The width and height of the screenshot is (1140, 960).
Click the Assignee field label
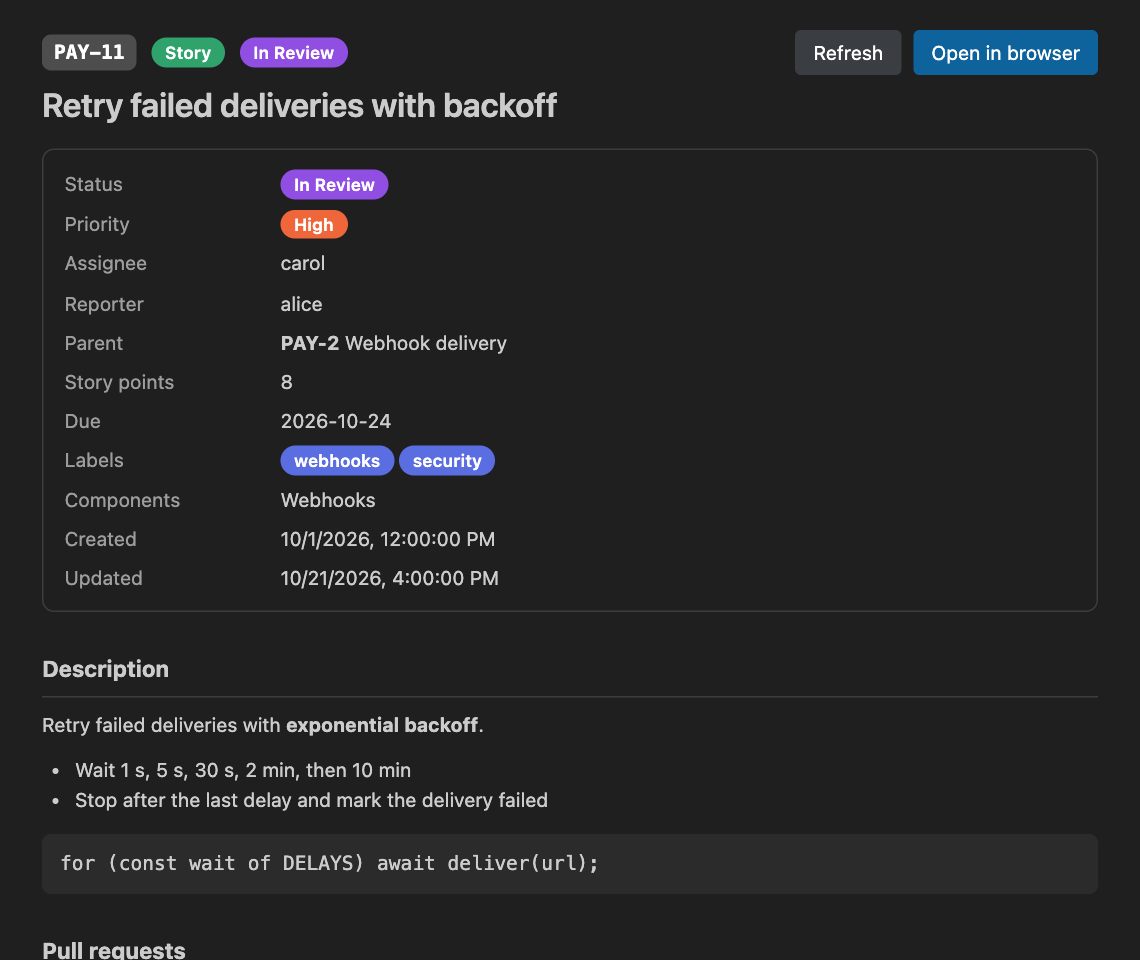point(105,263)
